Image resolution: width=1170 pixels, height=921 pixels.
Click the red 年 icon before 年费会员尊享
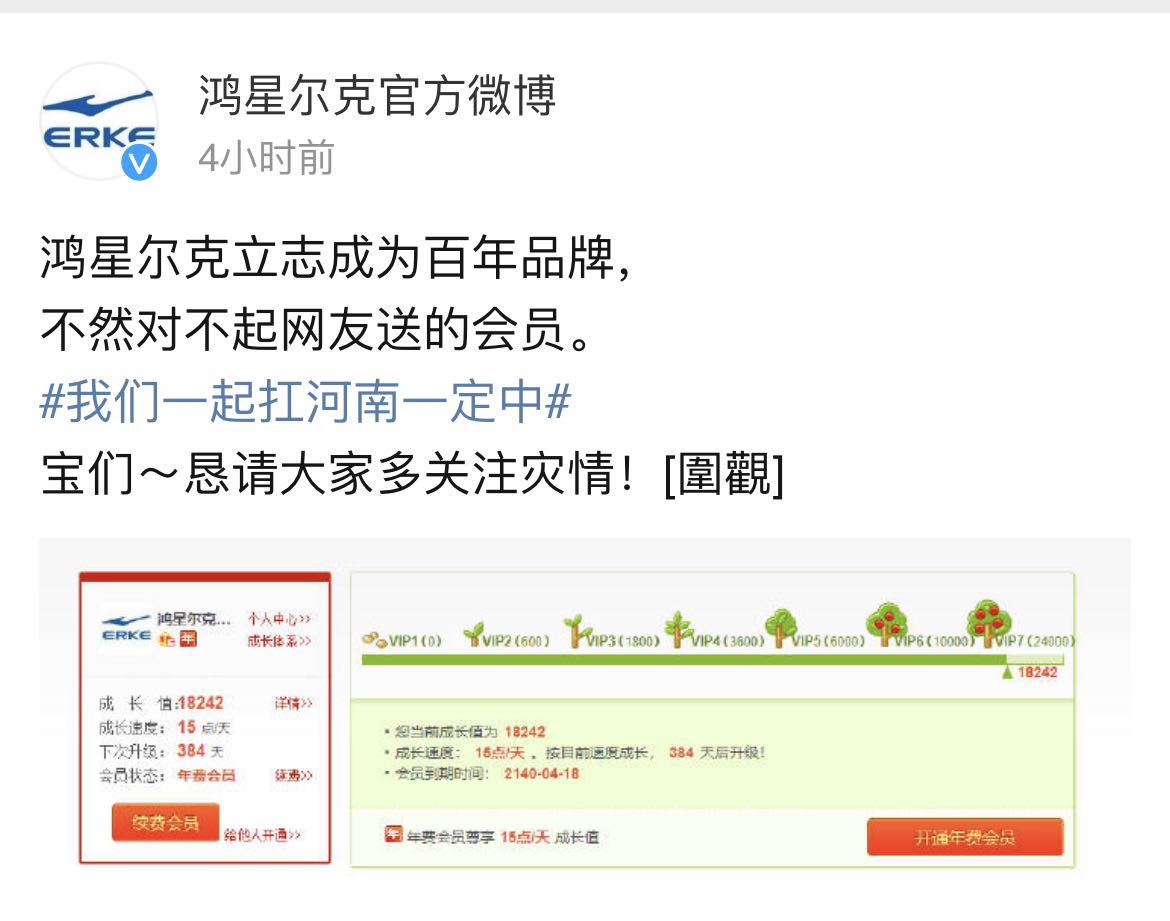pyautogui.click(x=393, y=834)
